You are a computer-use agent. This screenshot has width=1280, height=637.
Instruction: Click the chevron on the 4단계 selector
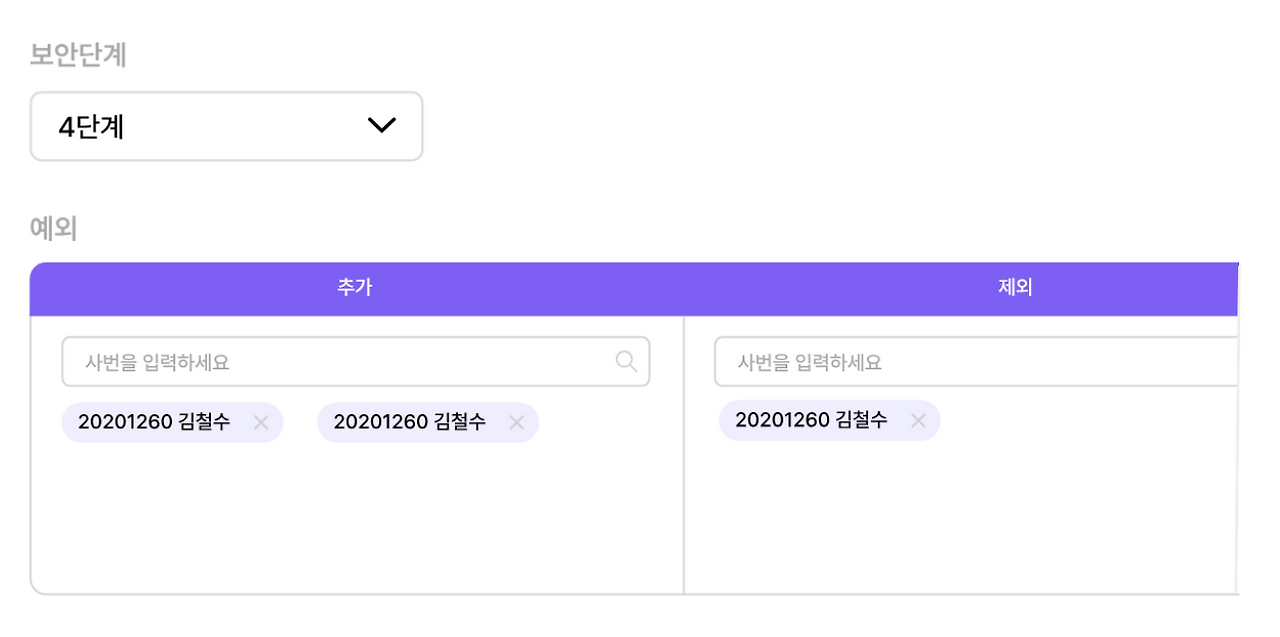[x=379, y=126]
